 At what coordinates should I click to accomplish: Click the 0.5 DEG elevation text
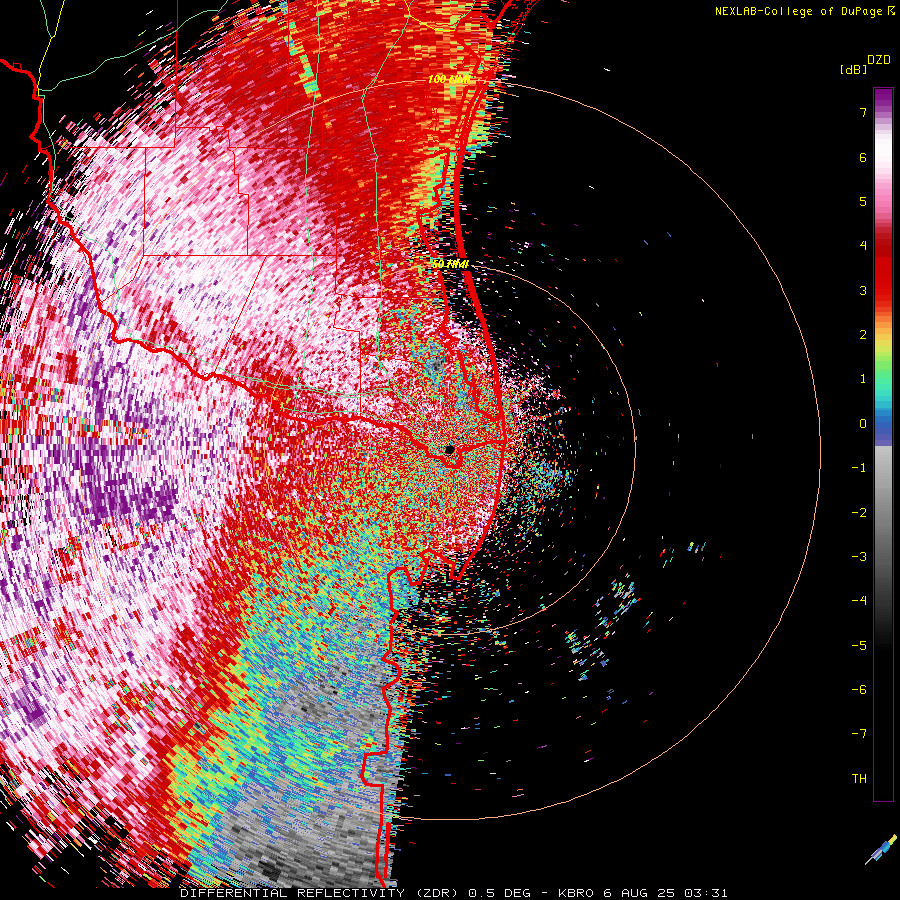coord(497,893)
